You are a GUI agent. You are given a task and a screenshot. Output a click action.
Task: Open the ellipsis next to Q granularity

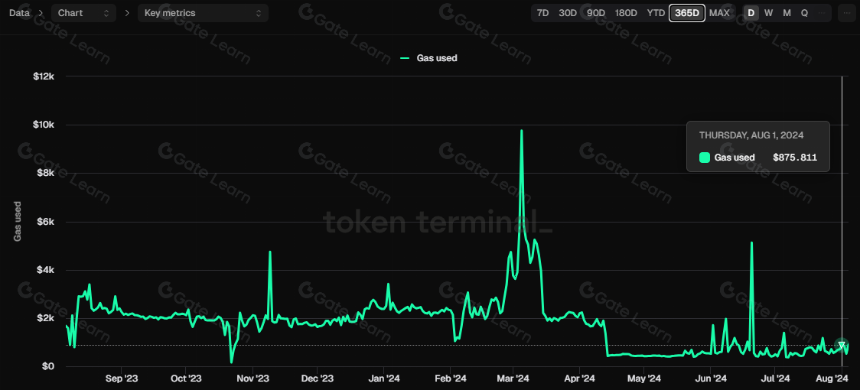tap(822, 13)
